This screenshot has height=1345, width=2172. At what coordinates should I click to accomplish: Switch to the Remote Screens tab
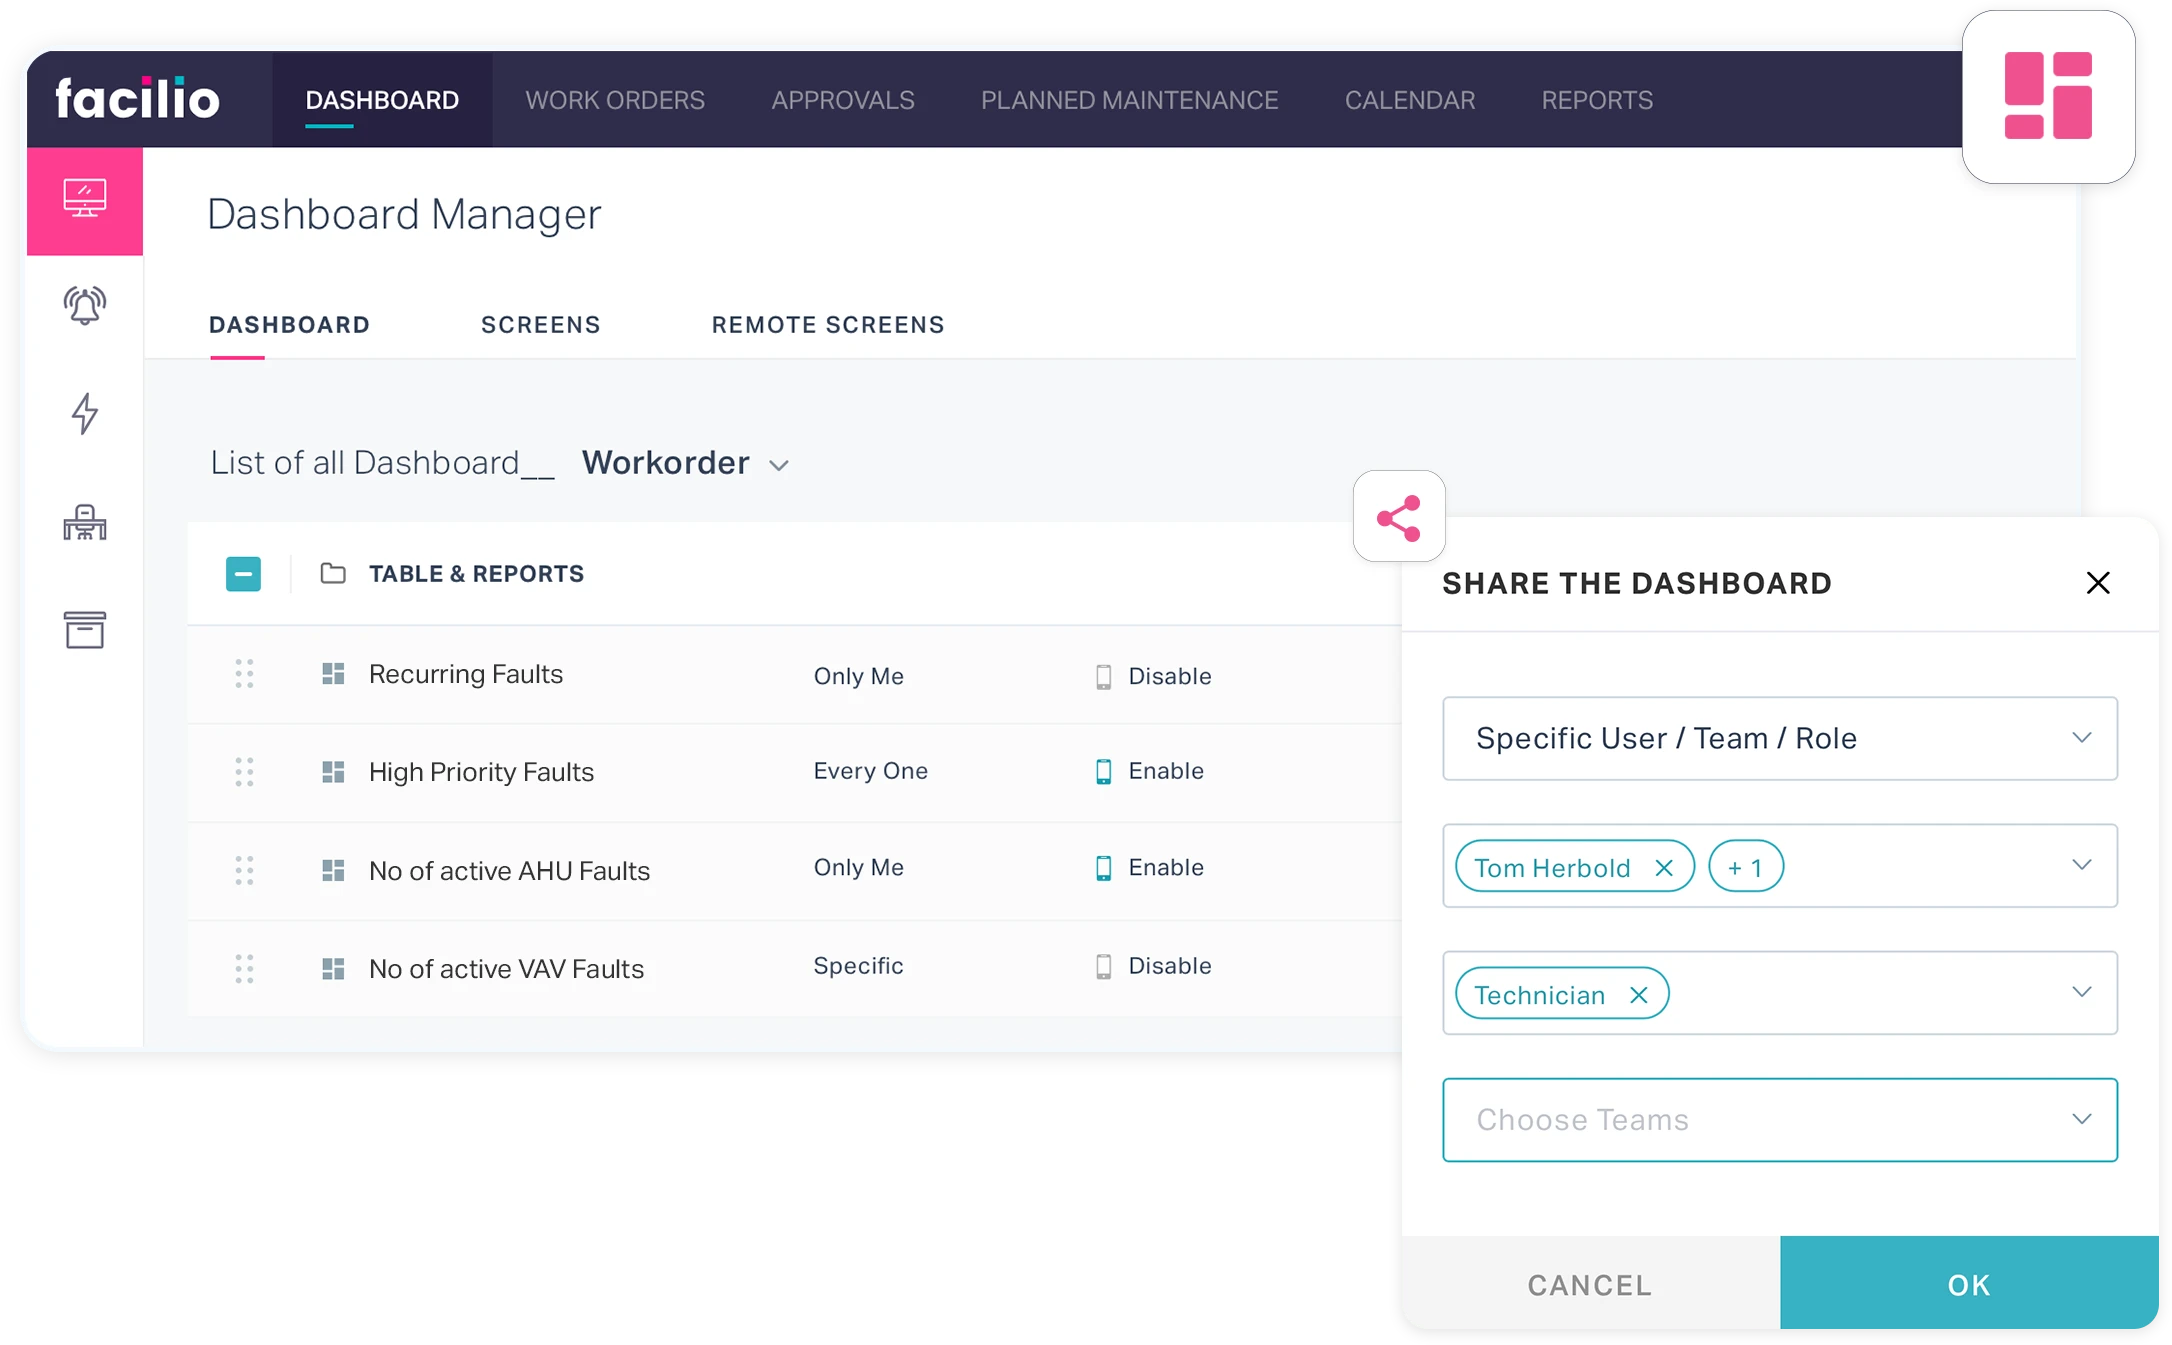[x=827, y=325]
